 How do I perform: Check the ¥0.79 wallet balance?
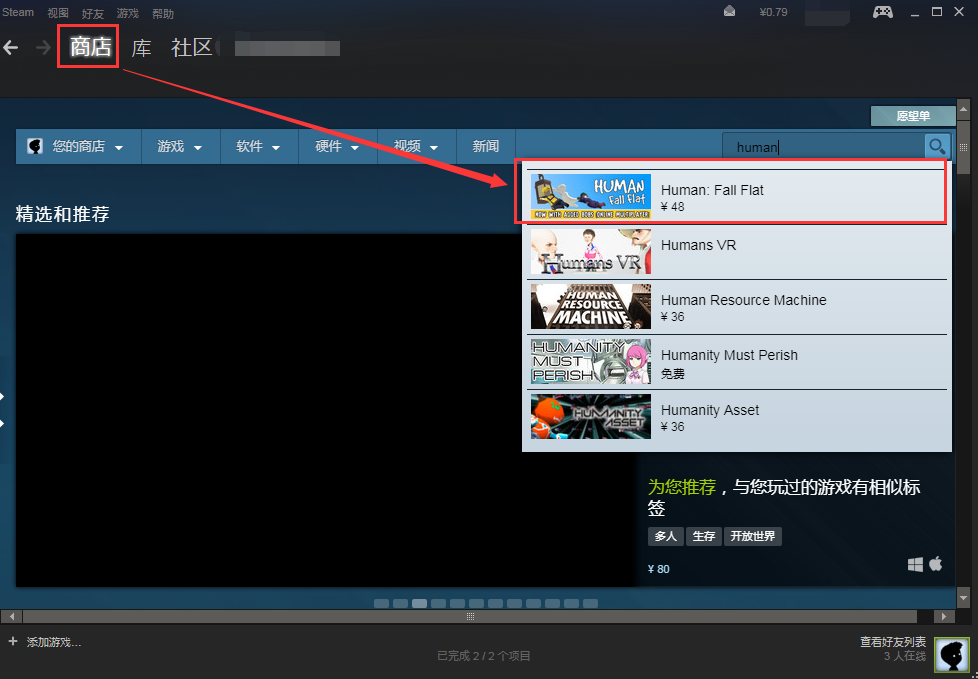(x=773, y=12)
